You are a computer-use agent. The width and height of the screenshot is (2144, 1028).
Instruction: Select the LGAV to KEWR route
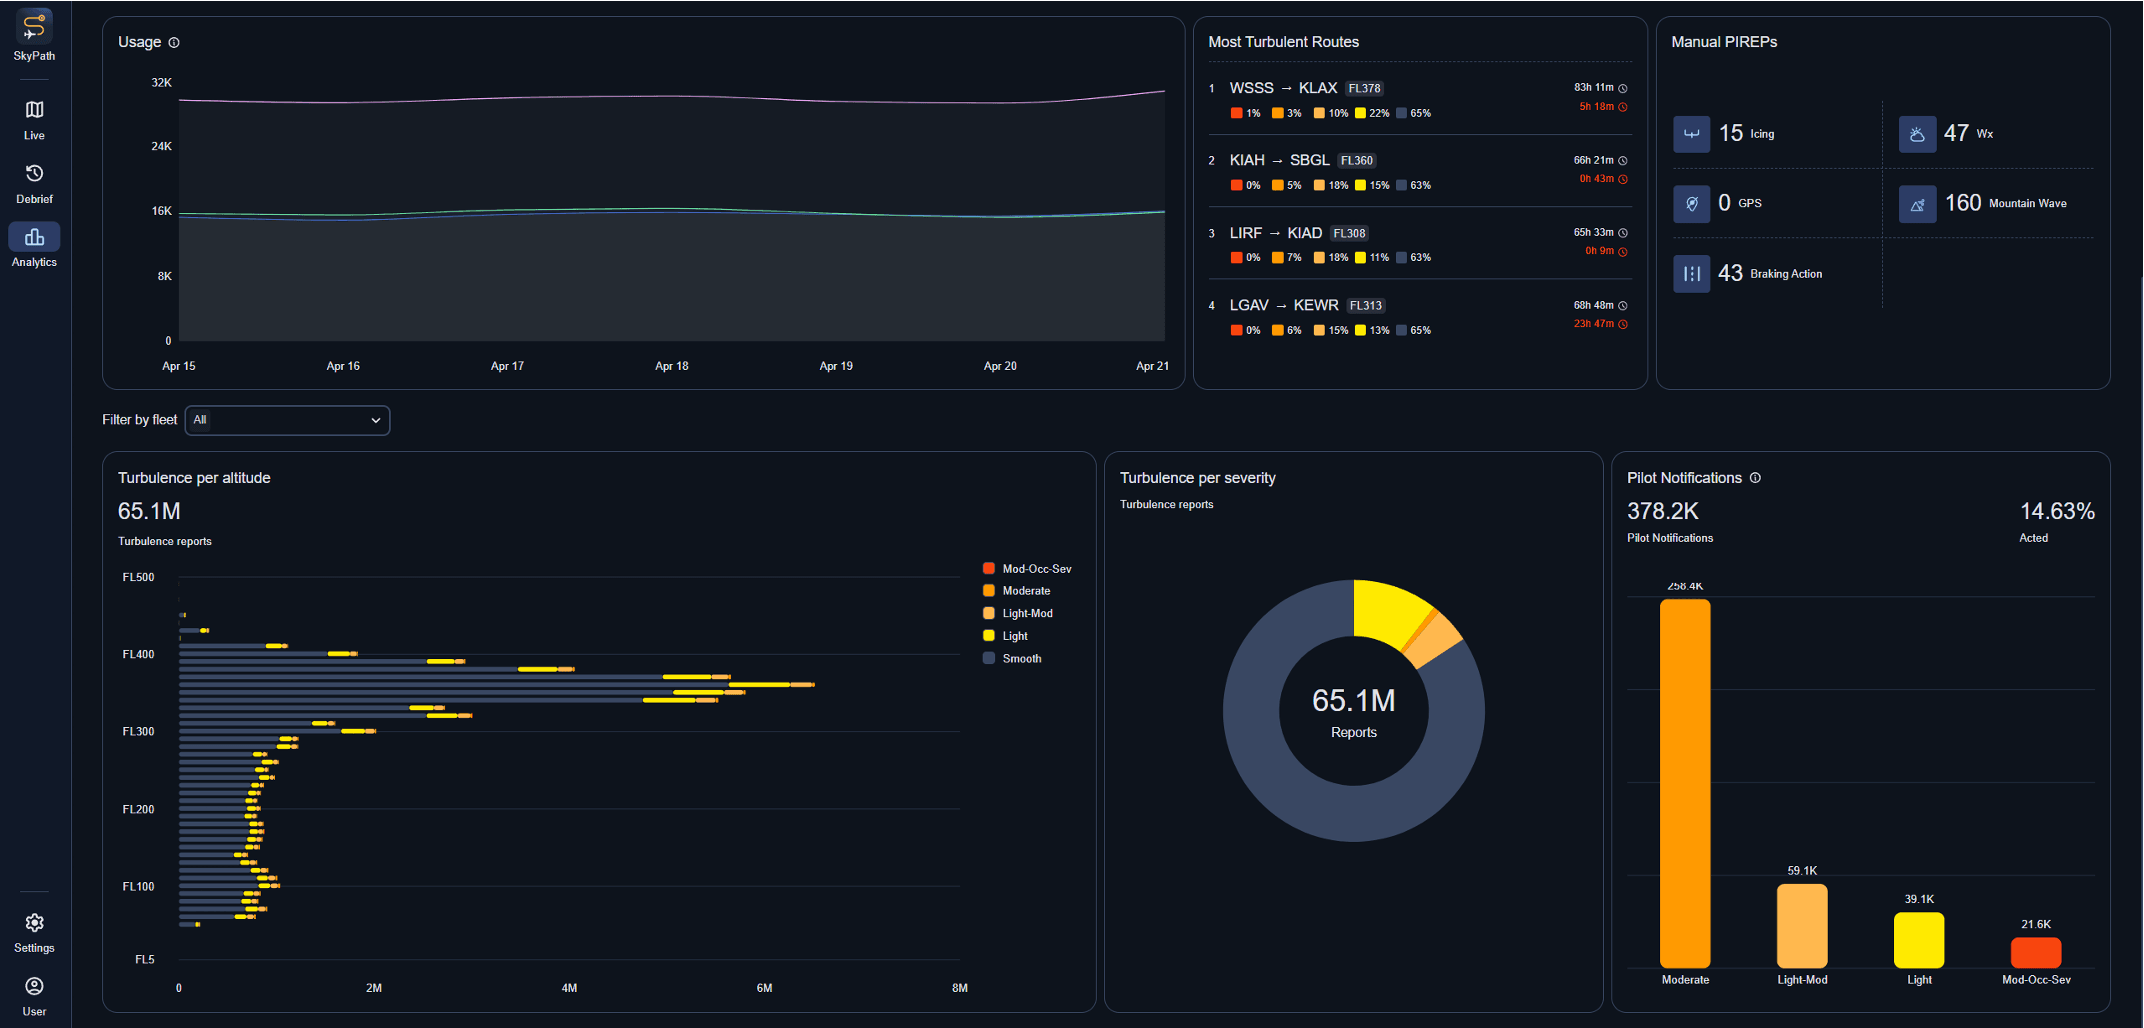tap(1283, 305)
